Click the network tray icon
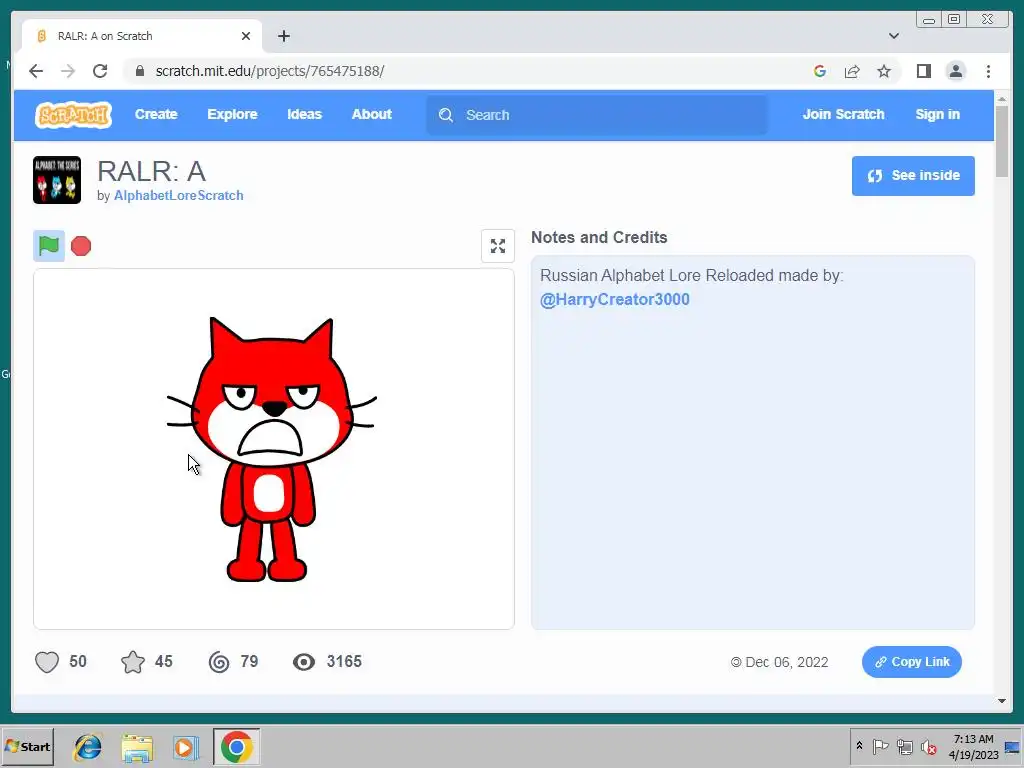This screenshot has height=768, width=1024. [904, 746]
